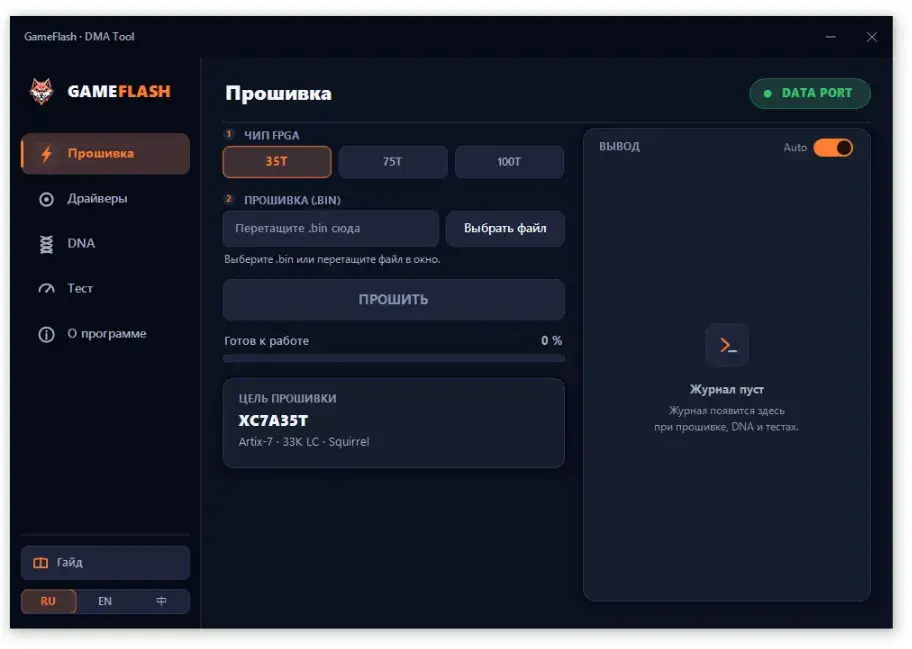Click the flashing progress bar
912x649 pixels.
pos(393,359)
